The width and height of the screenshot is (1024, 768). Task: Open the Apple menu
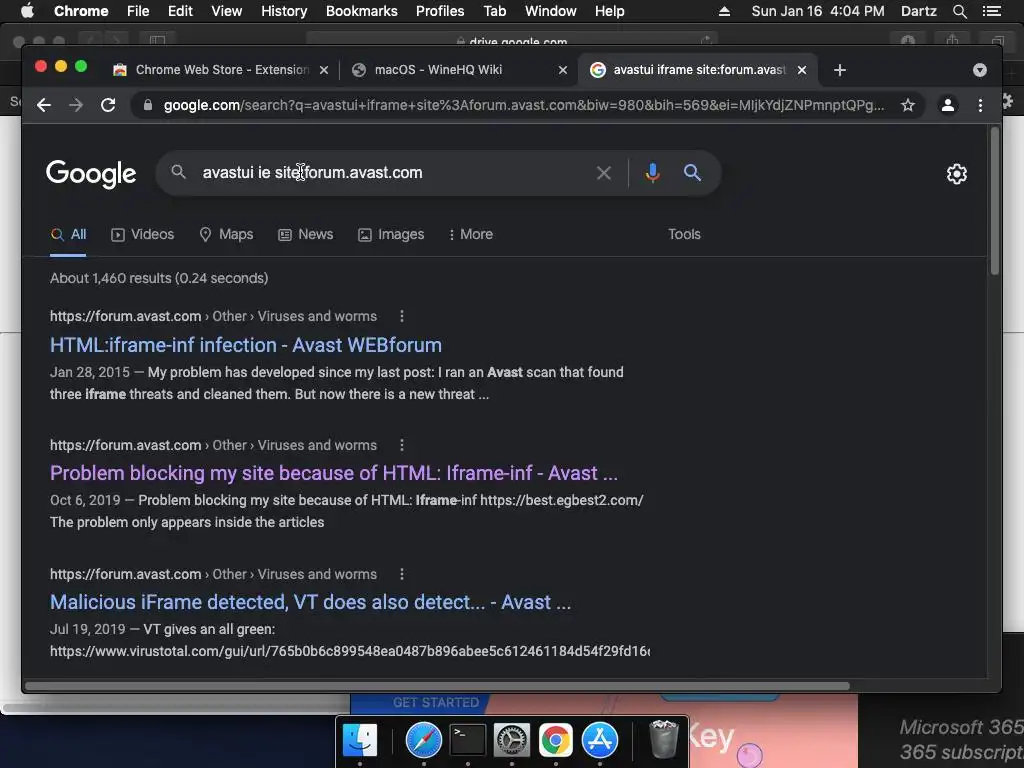click(x=27, y=11)
